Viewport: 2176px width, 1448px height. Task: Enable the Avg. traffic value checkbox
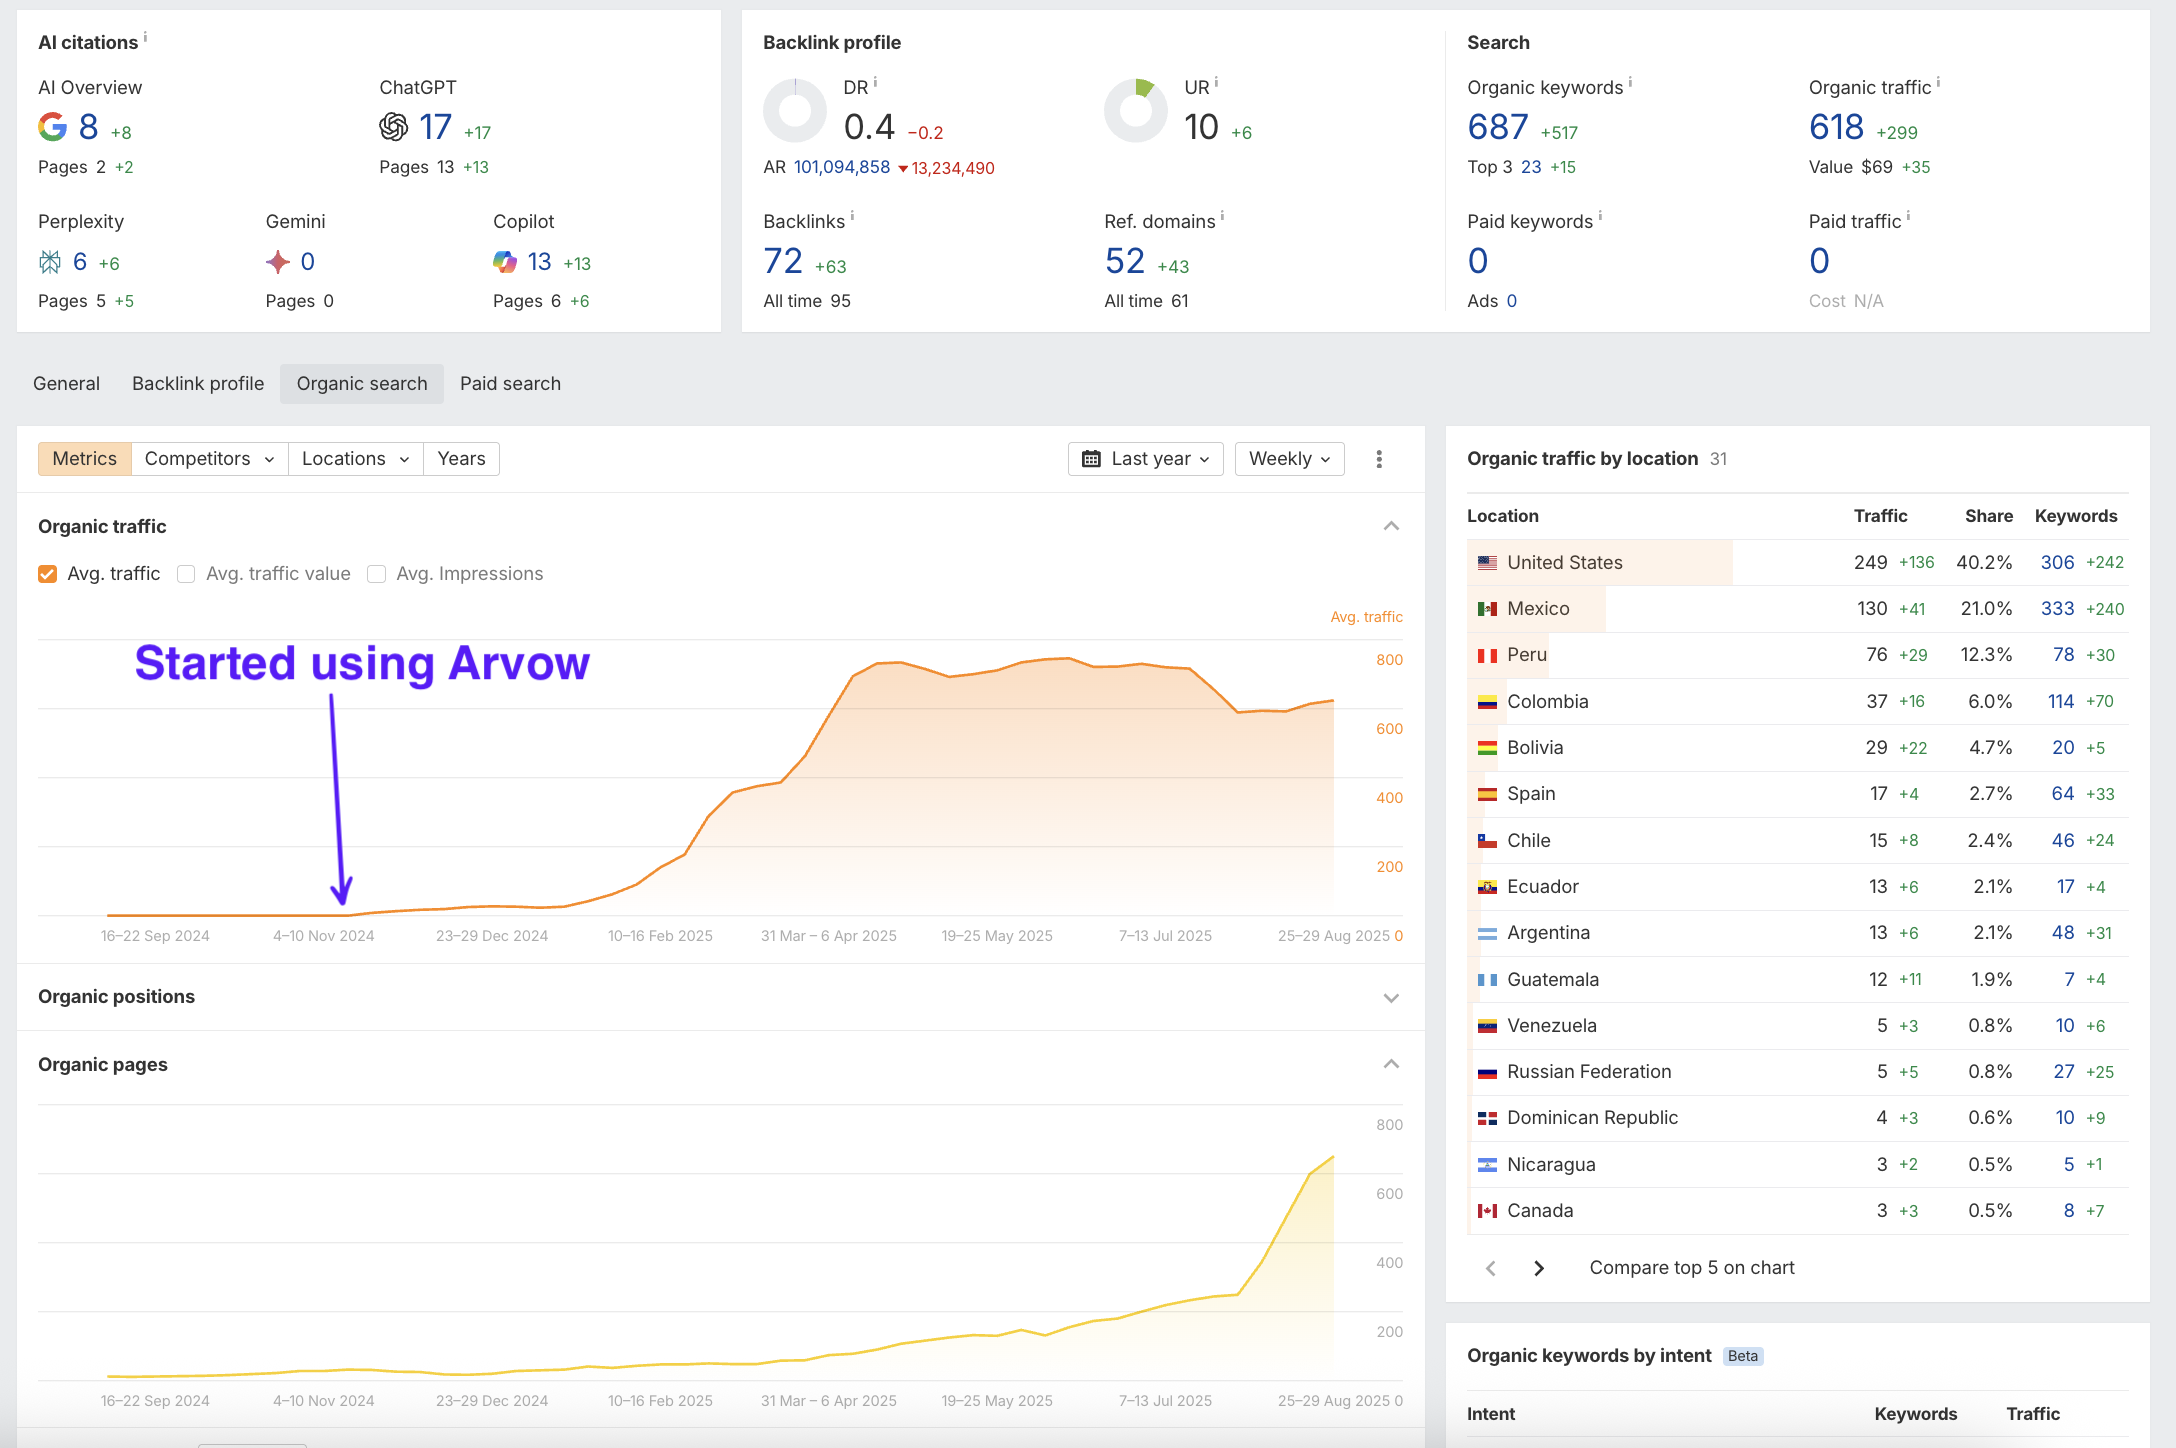(x=186, y=574)
